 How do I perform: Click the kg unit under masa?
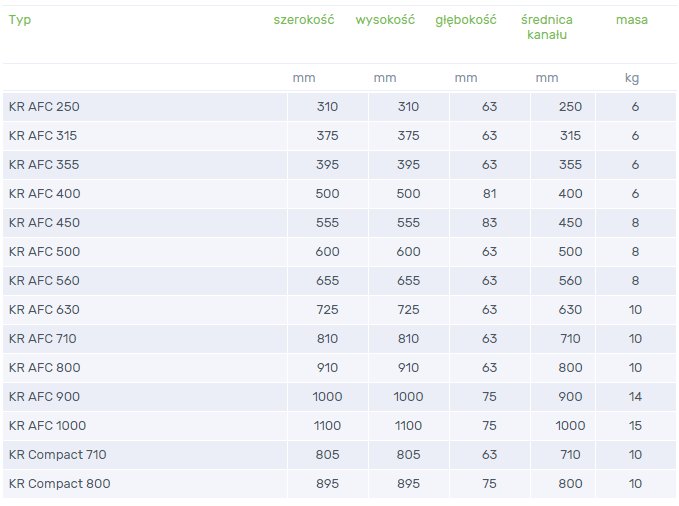pyautogui.click(x=632, y=78)
